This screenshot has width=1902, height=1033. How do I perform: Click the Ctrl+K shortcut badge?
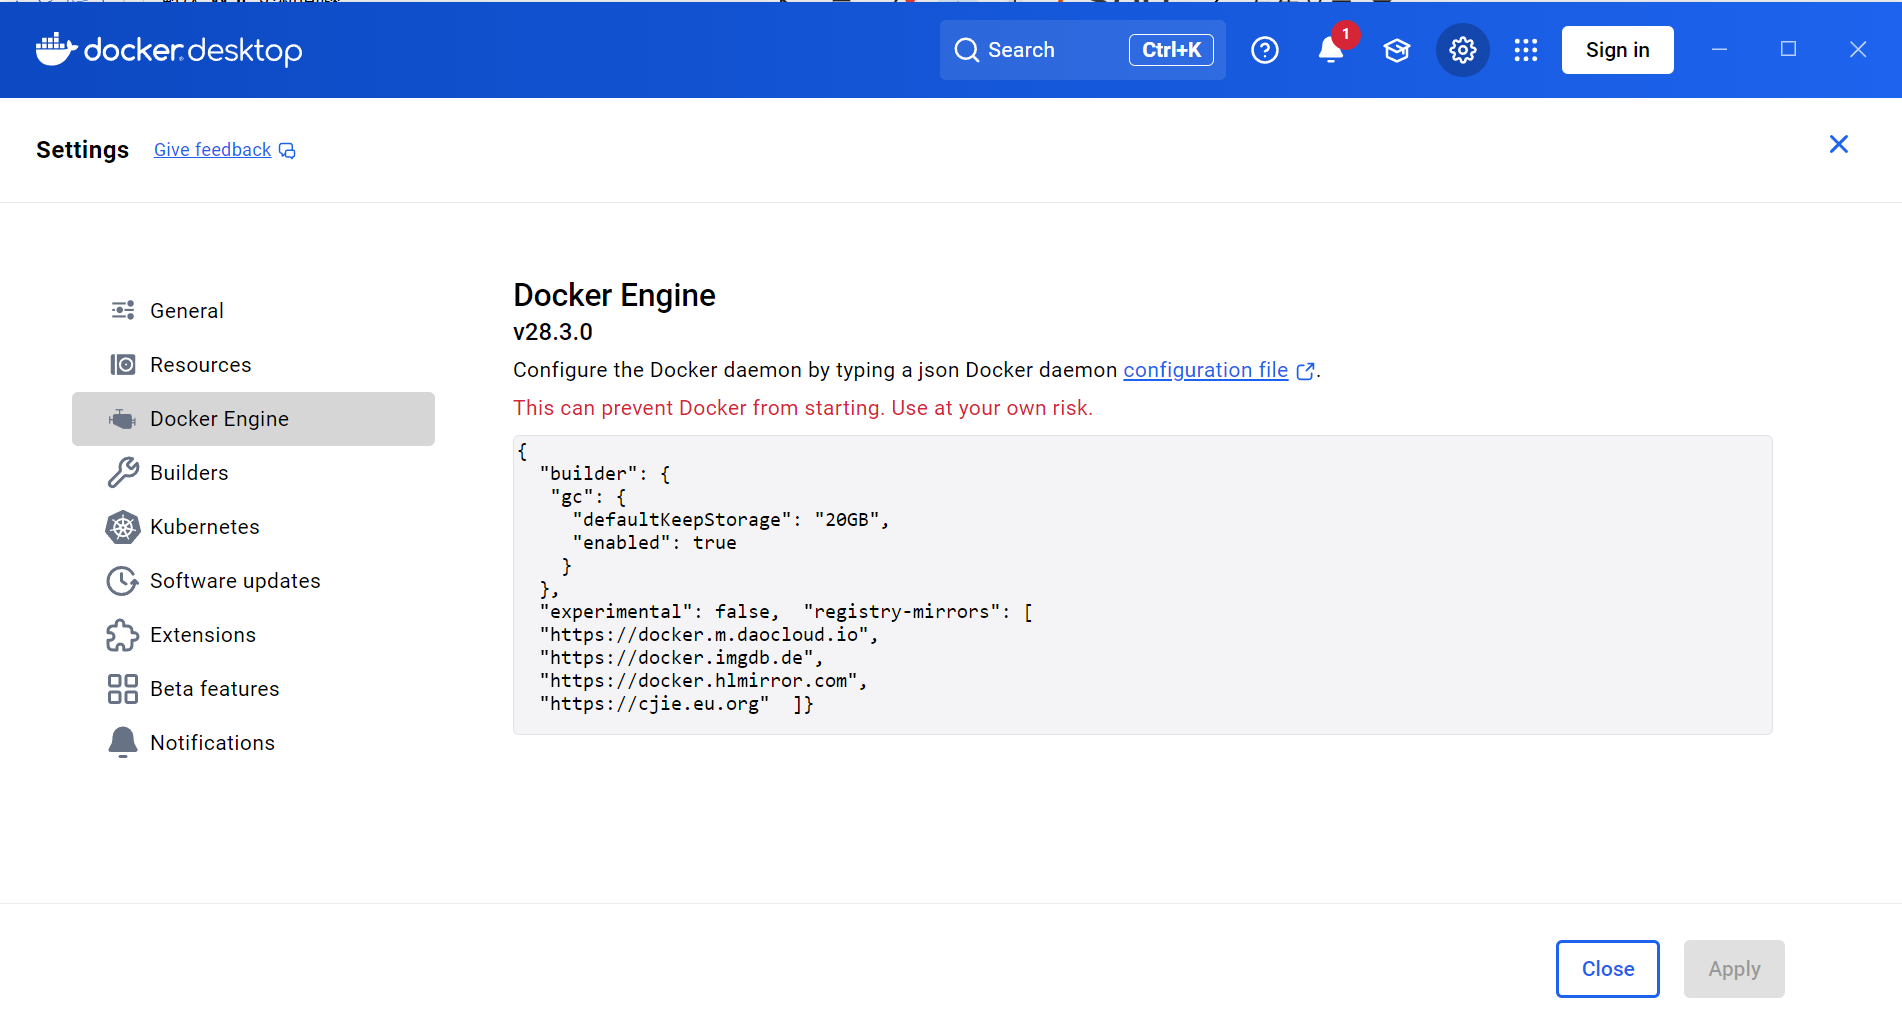tap(1171, 50)
